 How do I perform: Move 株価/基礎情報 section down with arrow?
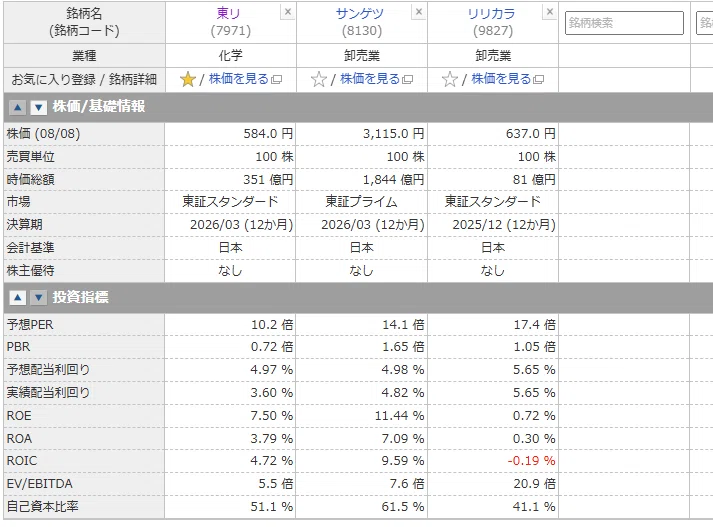pos(39,108)
